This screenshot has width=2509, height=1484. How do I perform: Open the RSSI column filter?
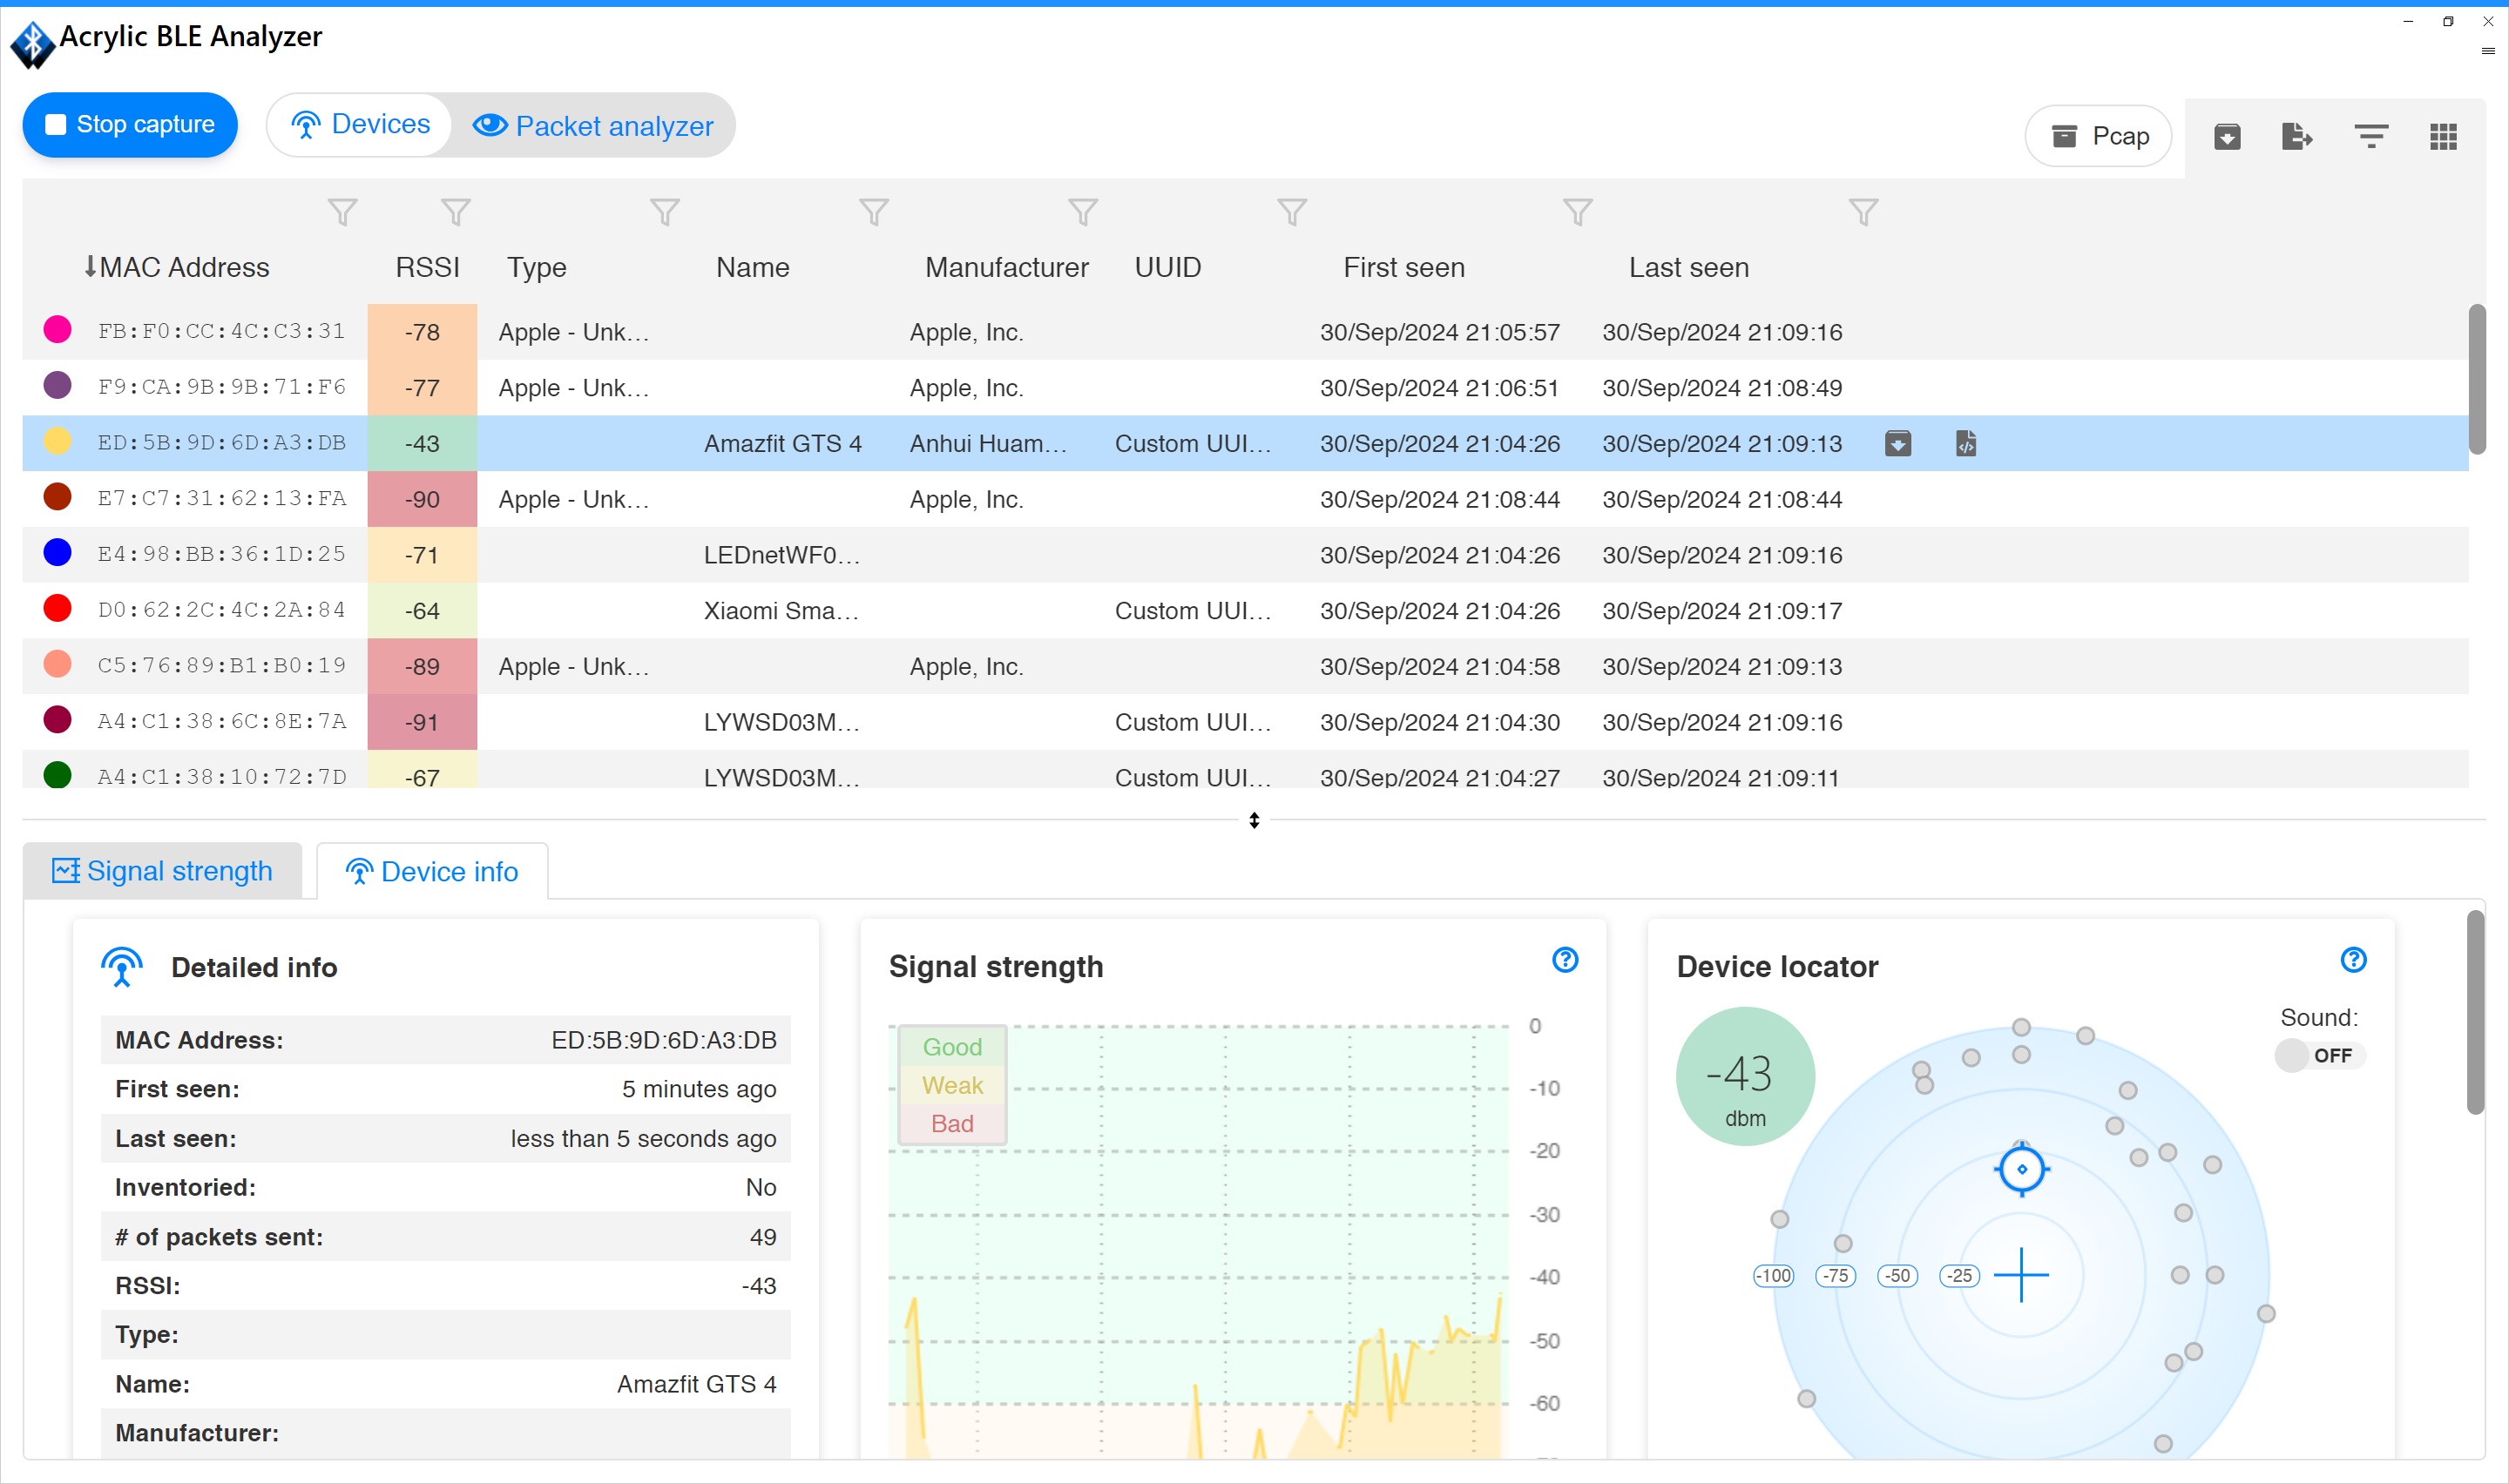click(456, 212)
